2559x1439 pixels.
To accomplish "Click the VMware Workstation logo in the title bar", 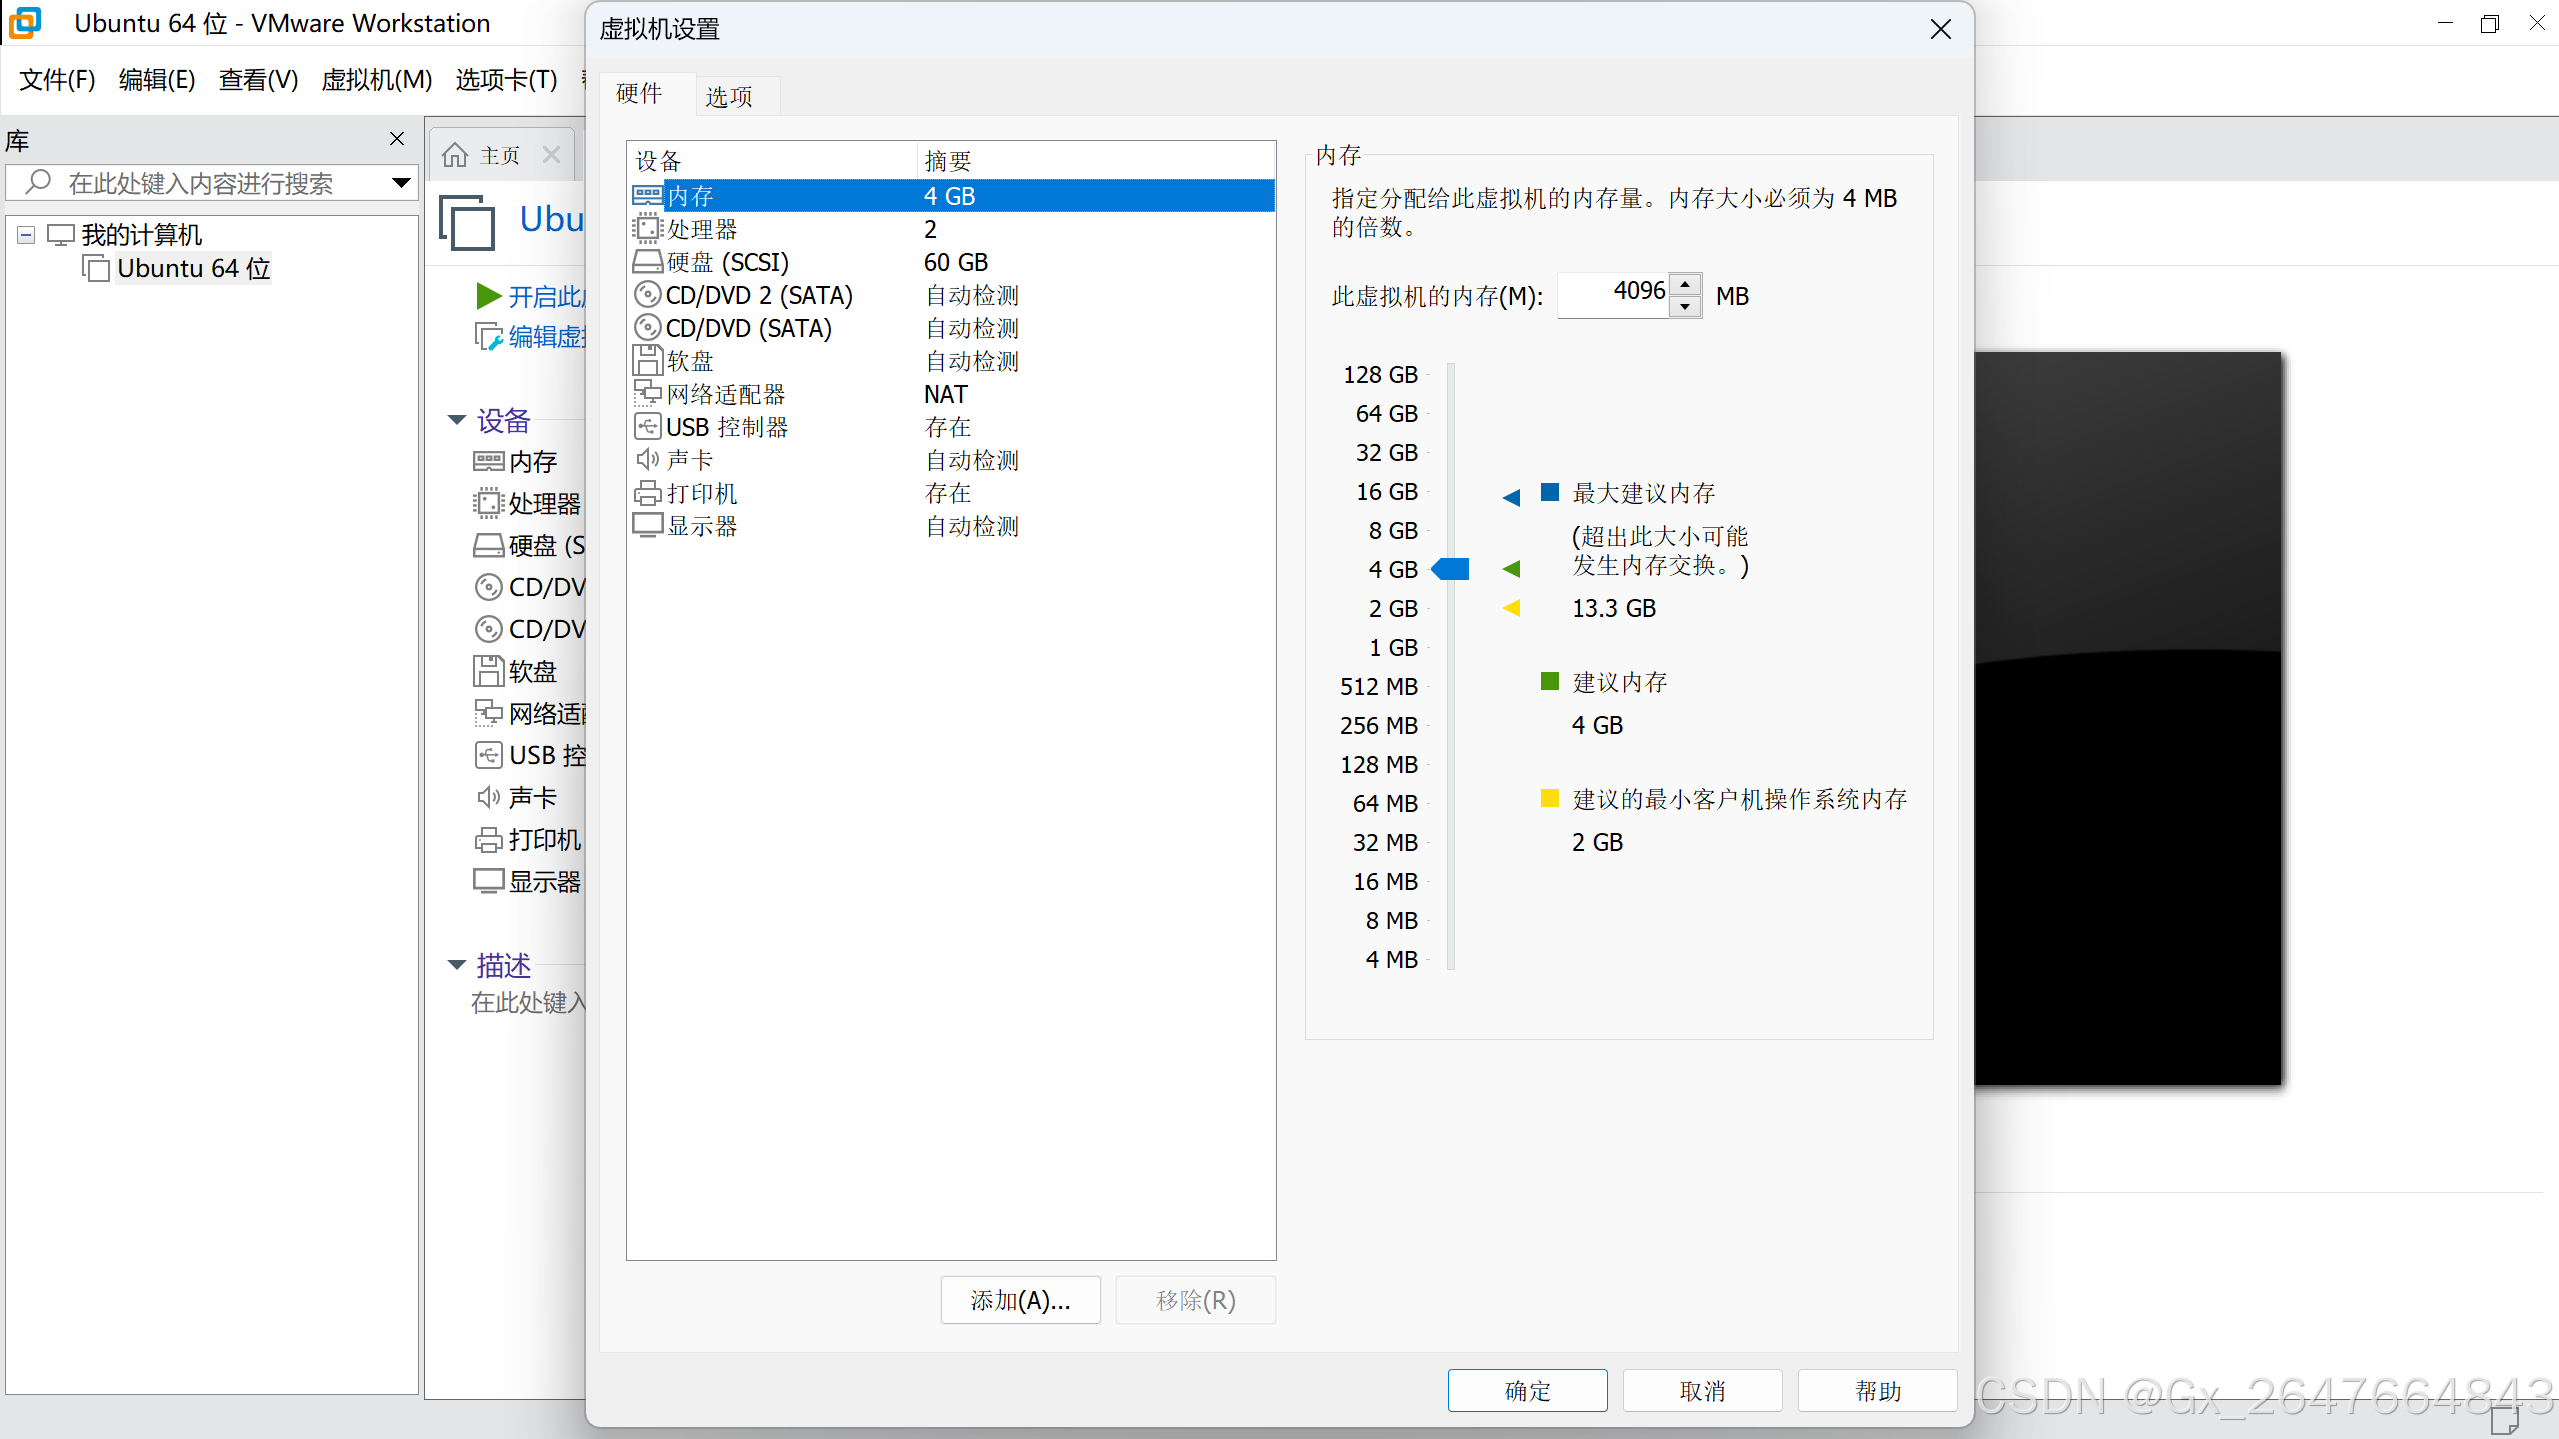I will pyautogui.click(x=25, y=22).
